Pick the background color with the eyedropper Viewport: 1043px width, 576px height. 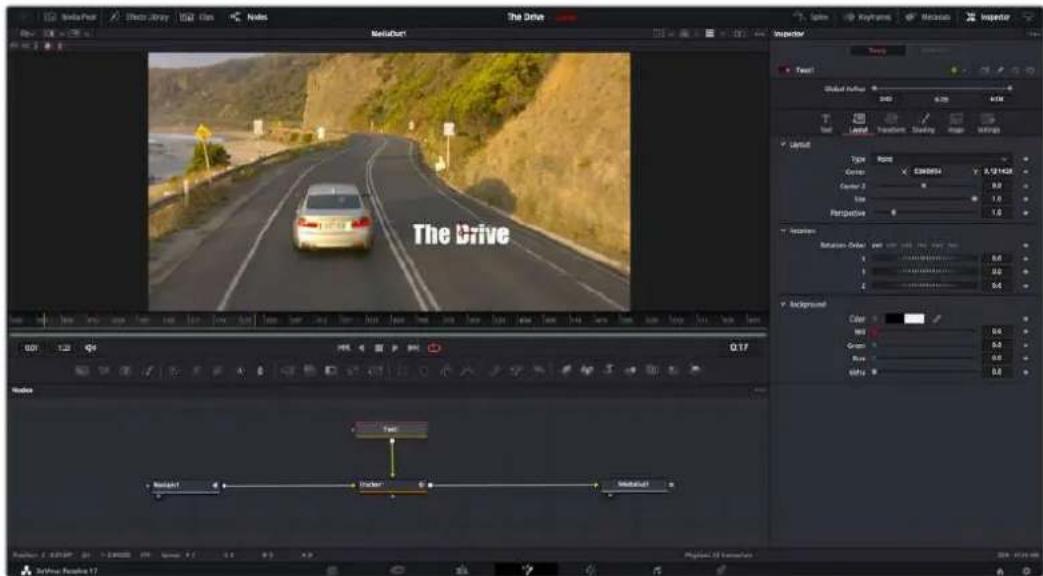[937, 319]
